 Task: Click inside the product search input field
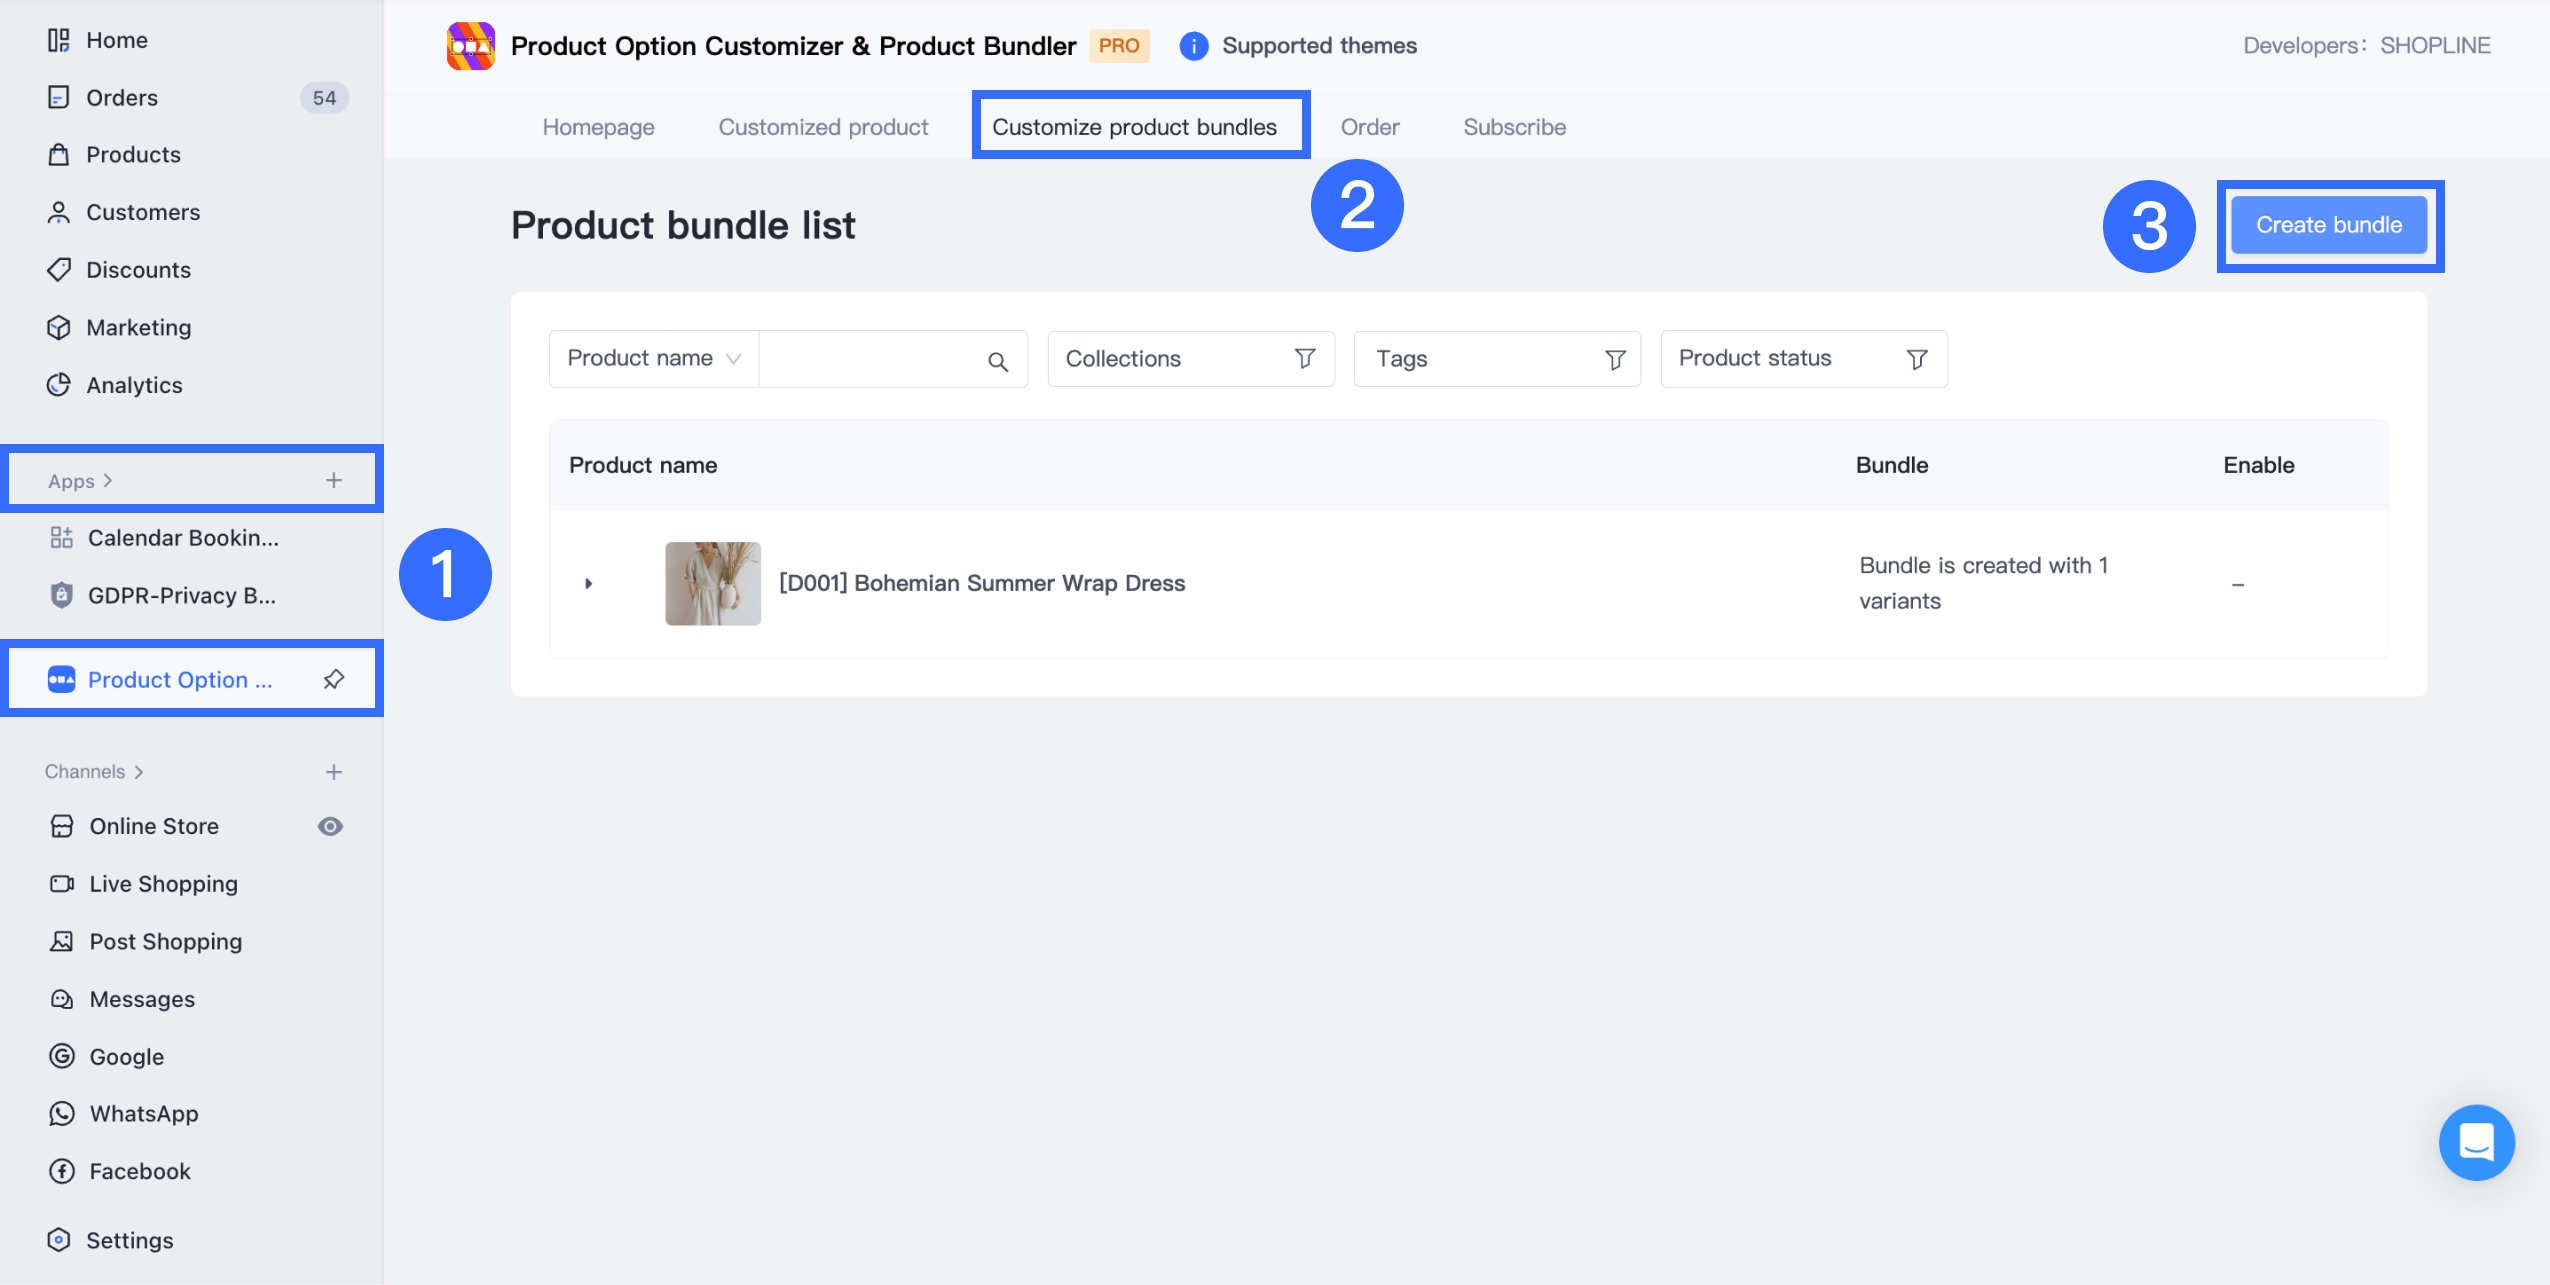pyautogui.click(x=872, y=359)
